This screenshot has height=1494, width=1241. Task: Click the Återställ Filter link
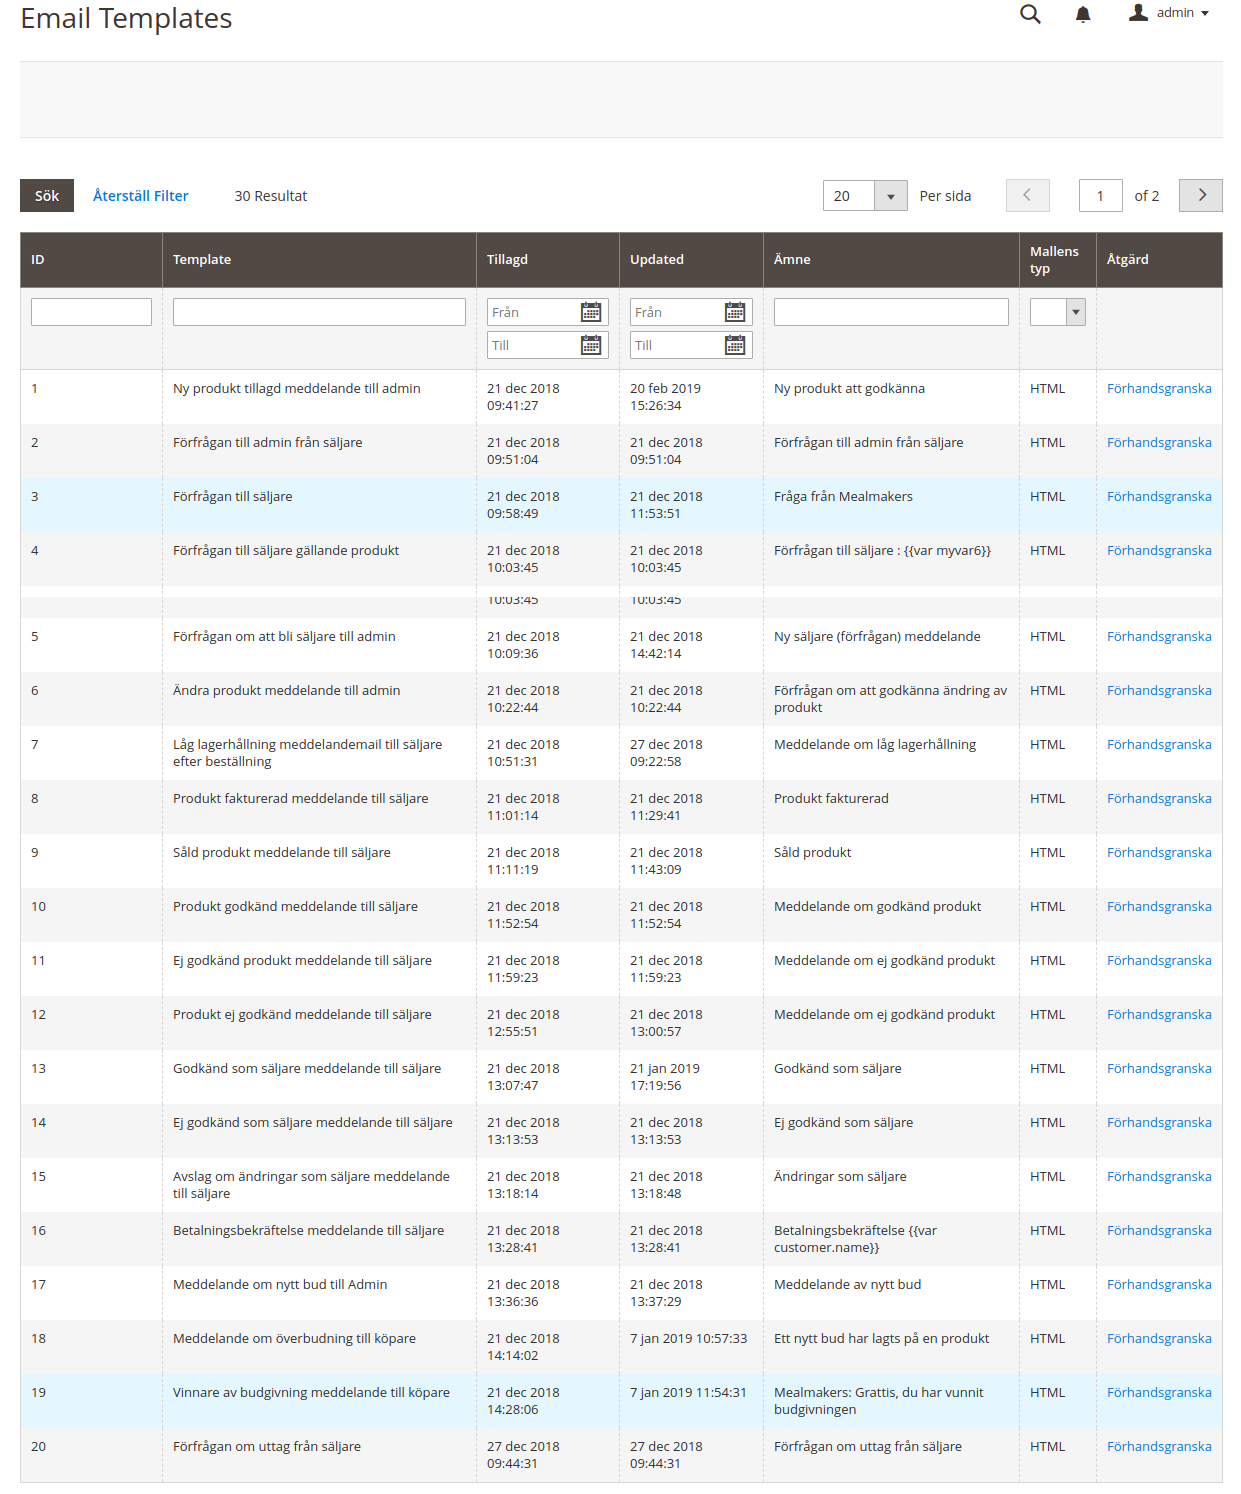tap(140, 196)
